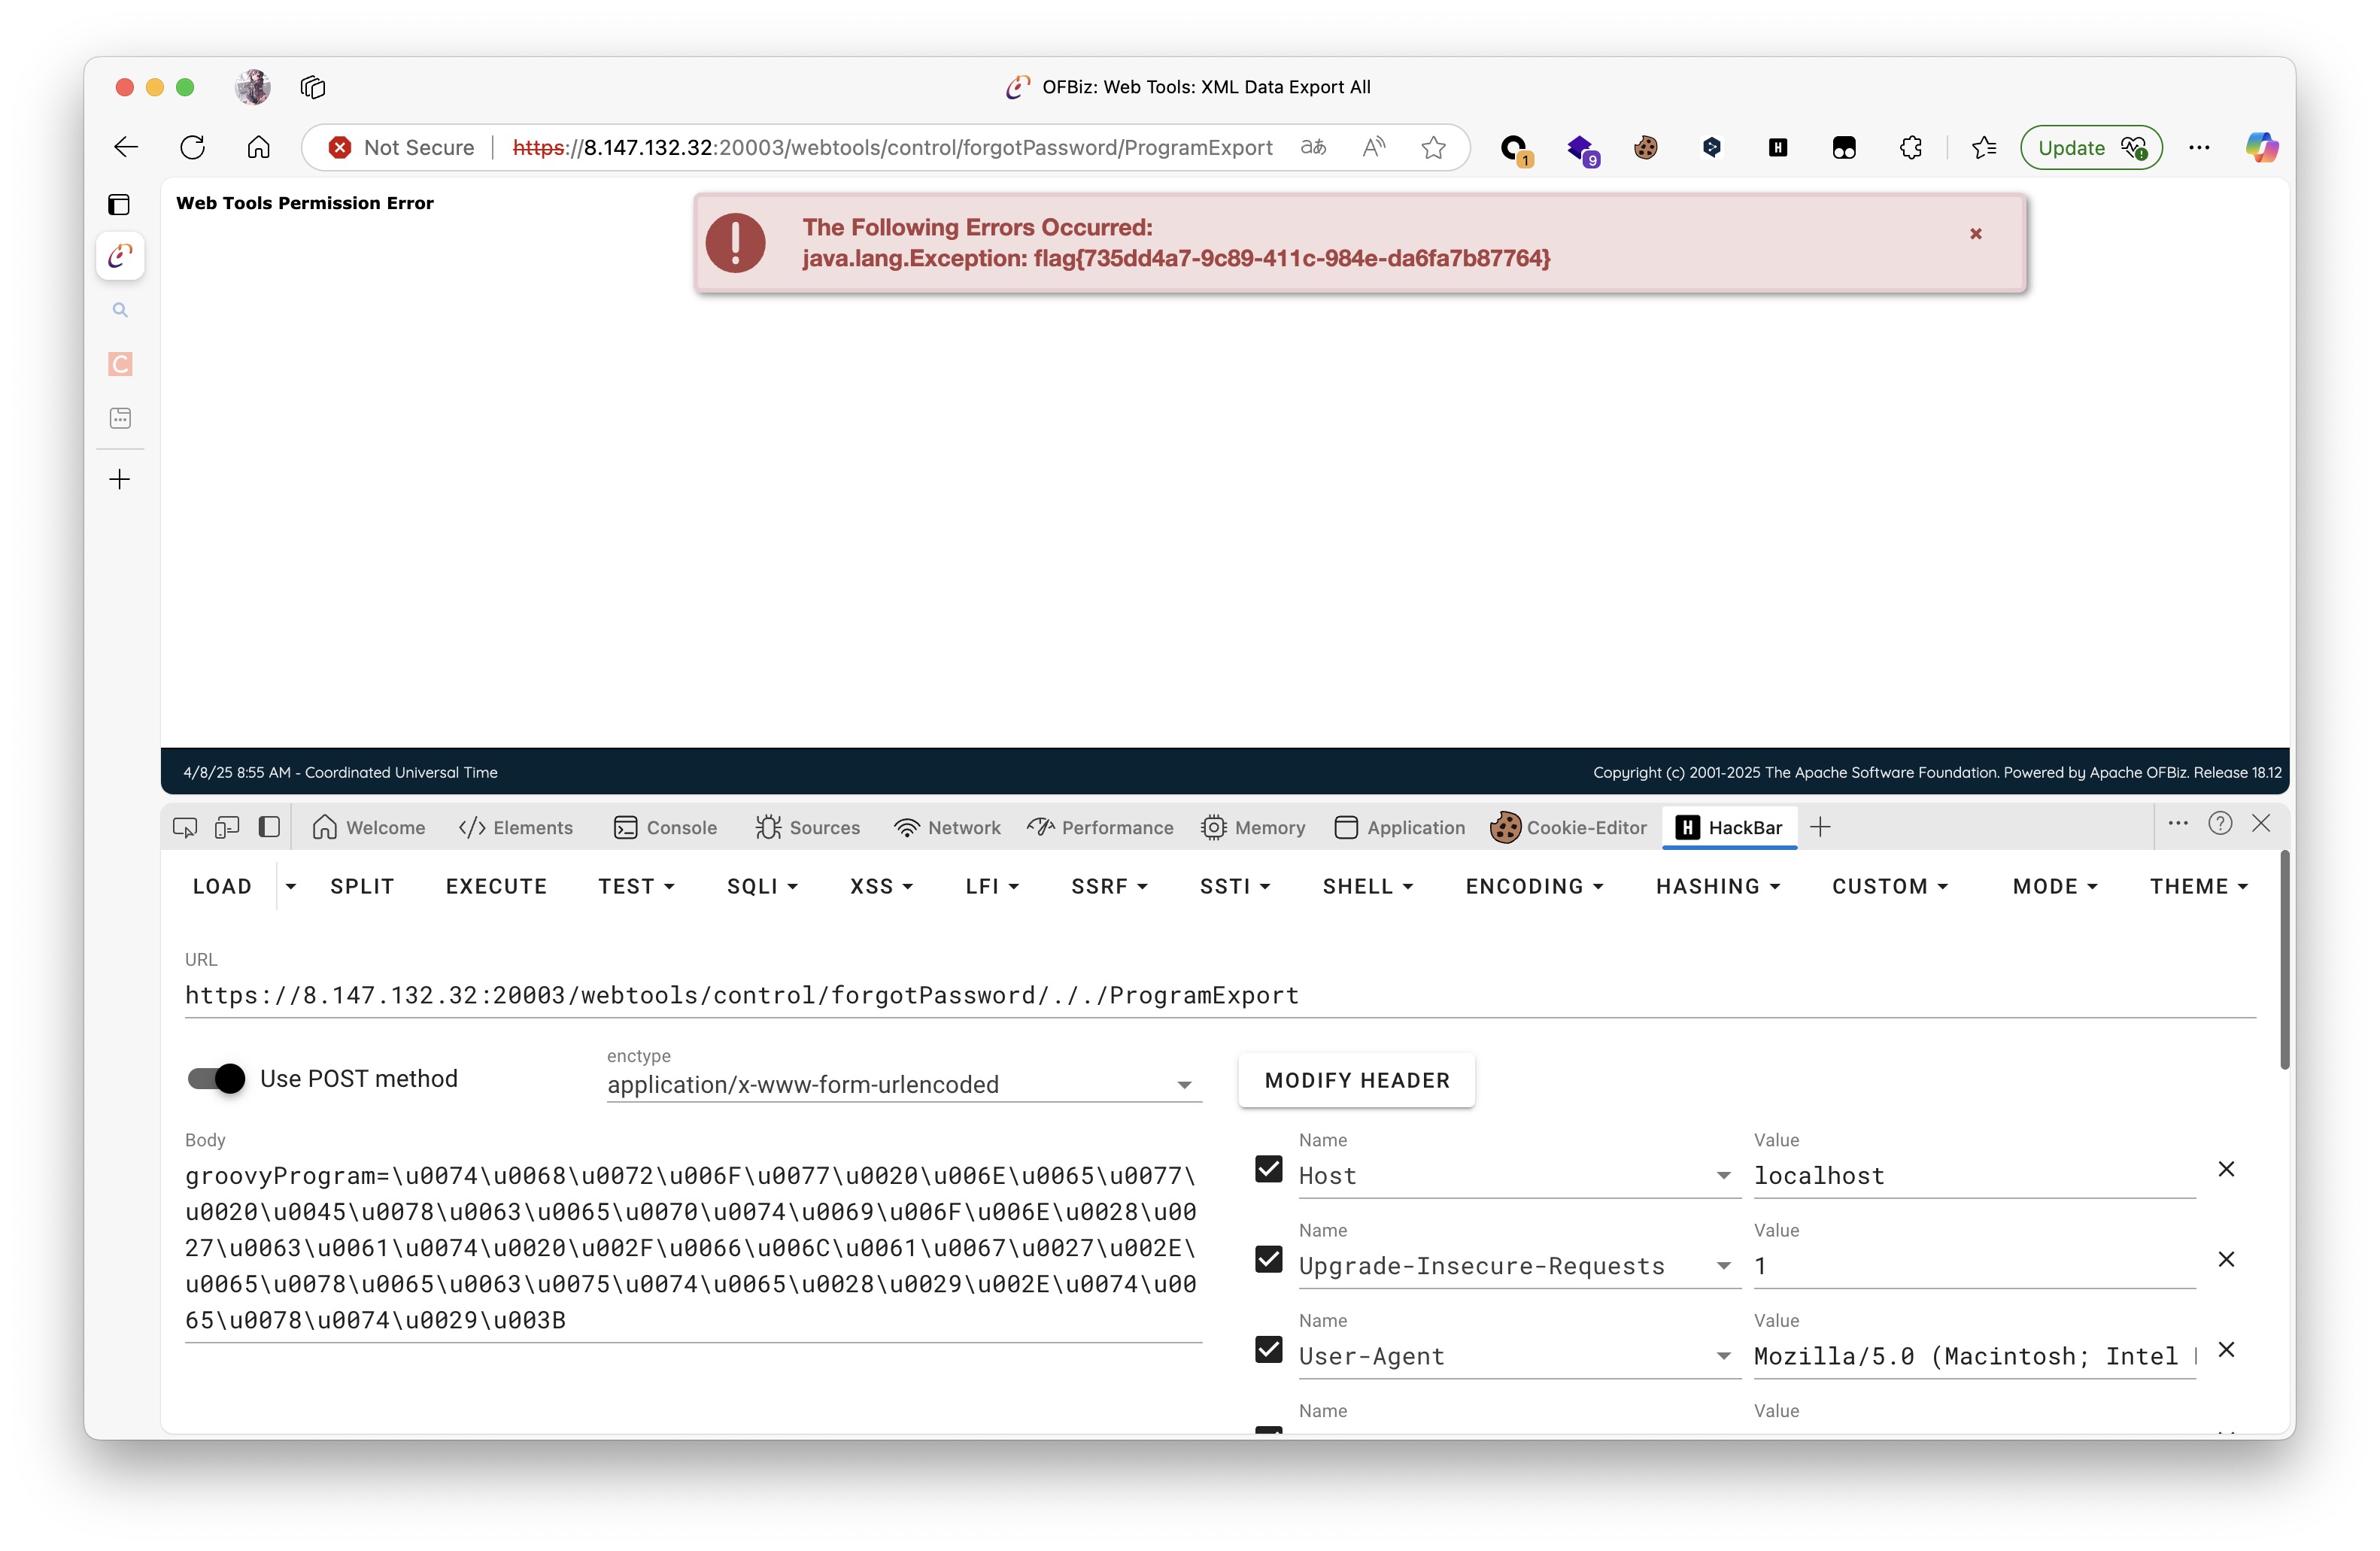This screenshot has height=1551, width=2380.
Task: Open the translate page icon
Action: [x=1313, y=147]
